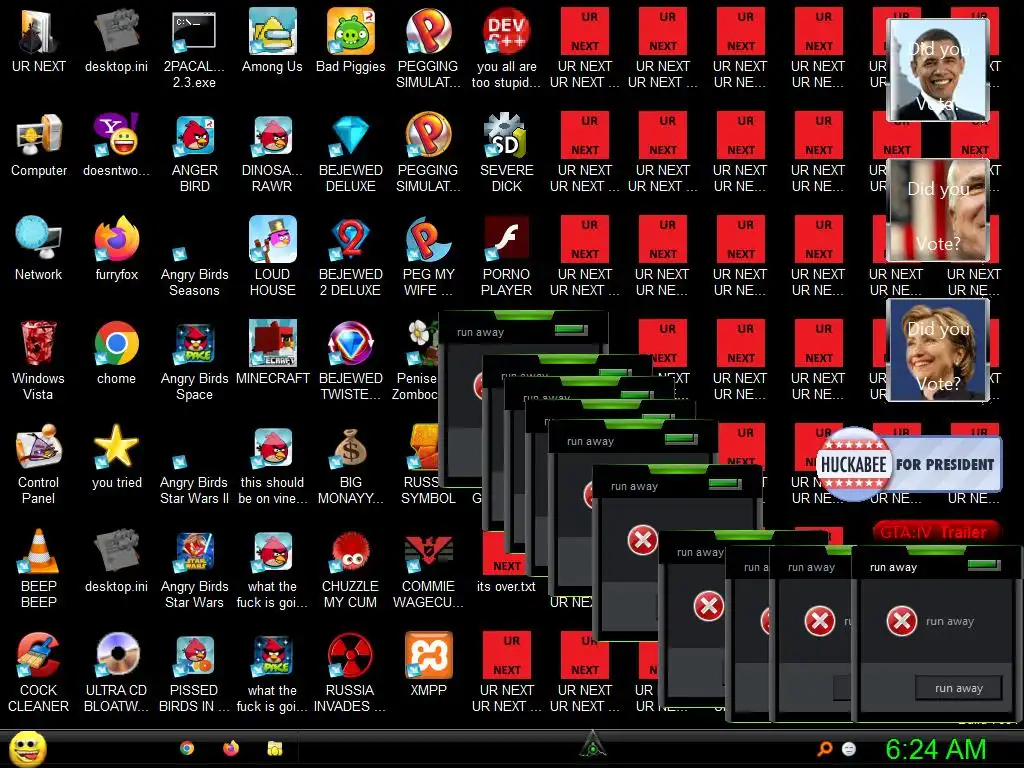The width and height of the screenshot is (1024, 768).
Task: Click the Obama Did you Vote gadget
Action: [x=938, y=70]
